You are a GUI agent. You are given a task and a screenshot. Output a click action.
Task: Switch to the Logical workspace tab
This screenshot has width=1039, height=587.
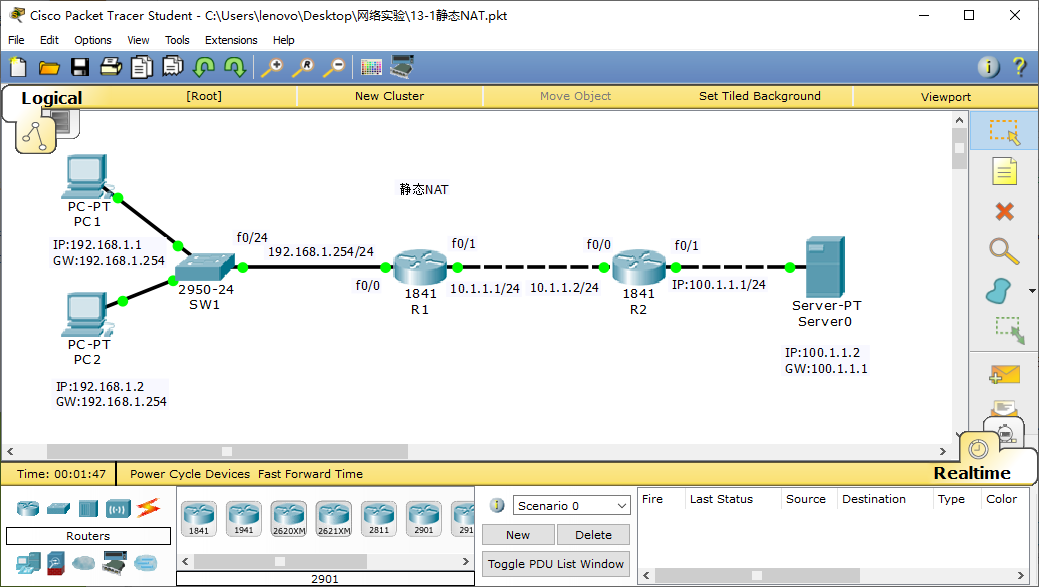tap(52, 98)
